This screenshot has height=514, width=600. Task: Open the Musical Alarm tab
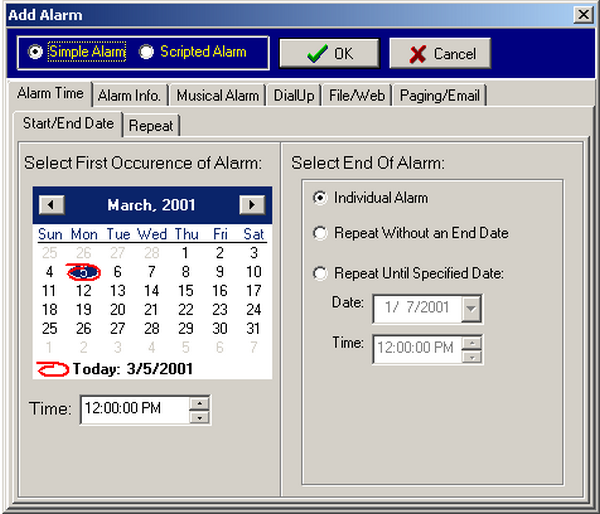click(217, 95)
